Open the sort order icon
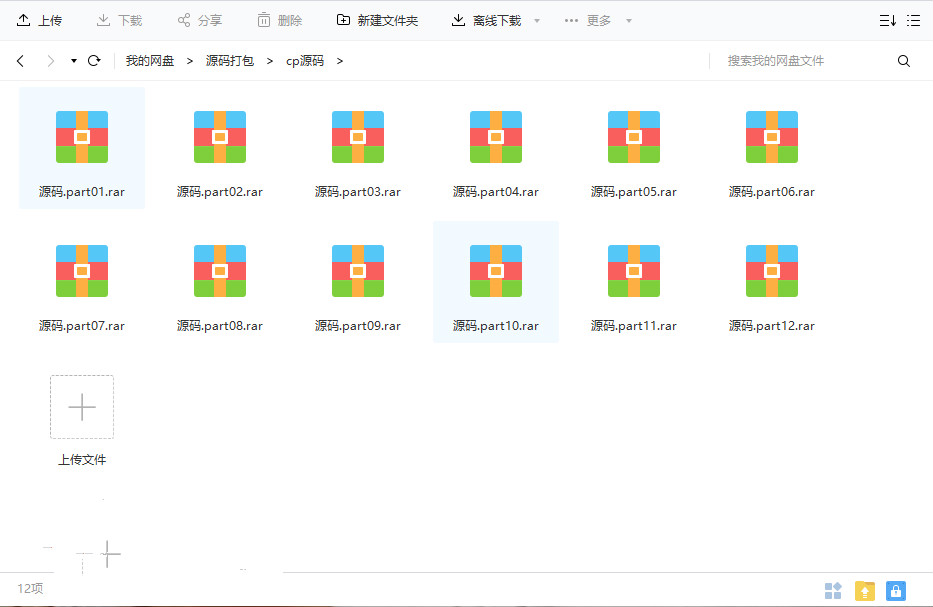This screenshot has height=607, width=933. coord(888,21)
